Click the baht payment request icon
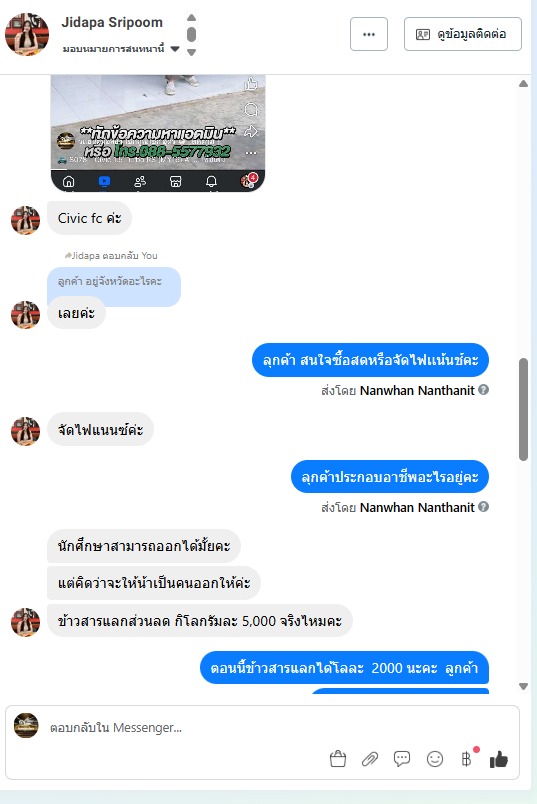537x804 pixels. [467, 759]
